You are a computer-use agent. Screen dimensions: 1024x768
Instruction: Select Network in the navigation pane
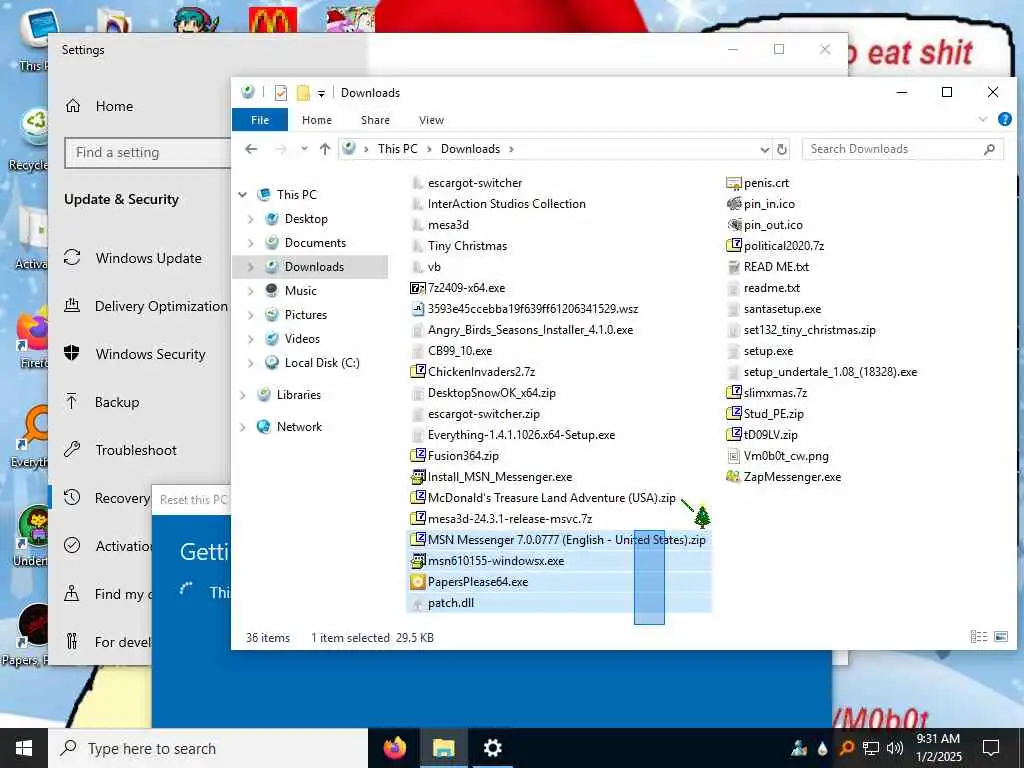(x=299, y=427)
